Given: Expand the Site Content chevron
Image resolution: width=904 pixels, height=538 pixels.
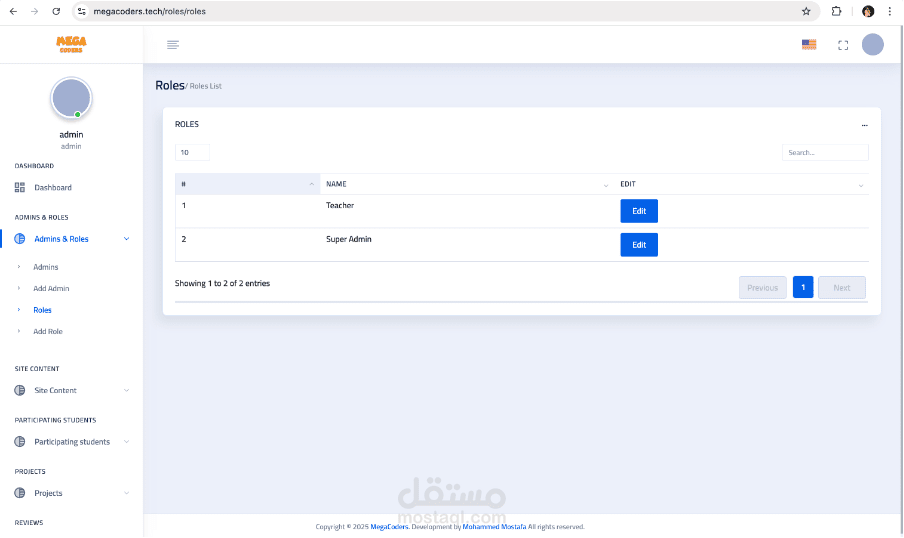Looking at the screenshot, I should pos(126,390).
